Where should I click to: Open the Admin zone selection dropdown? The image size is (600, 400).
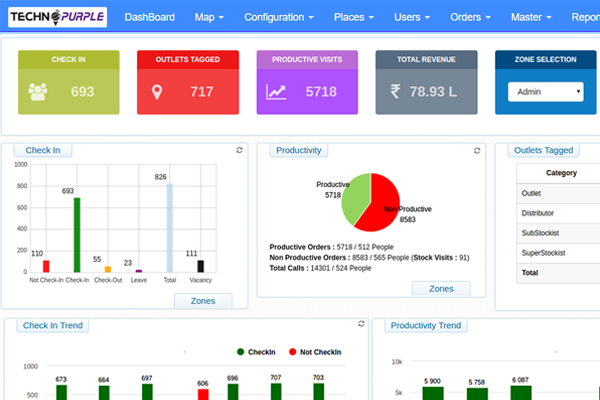[x=546, y=91]
